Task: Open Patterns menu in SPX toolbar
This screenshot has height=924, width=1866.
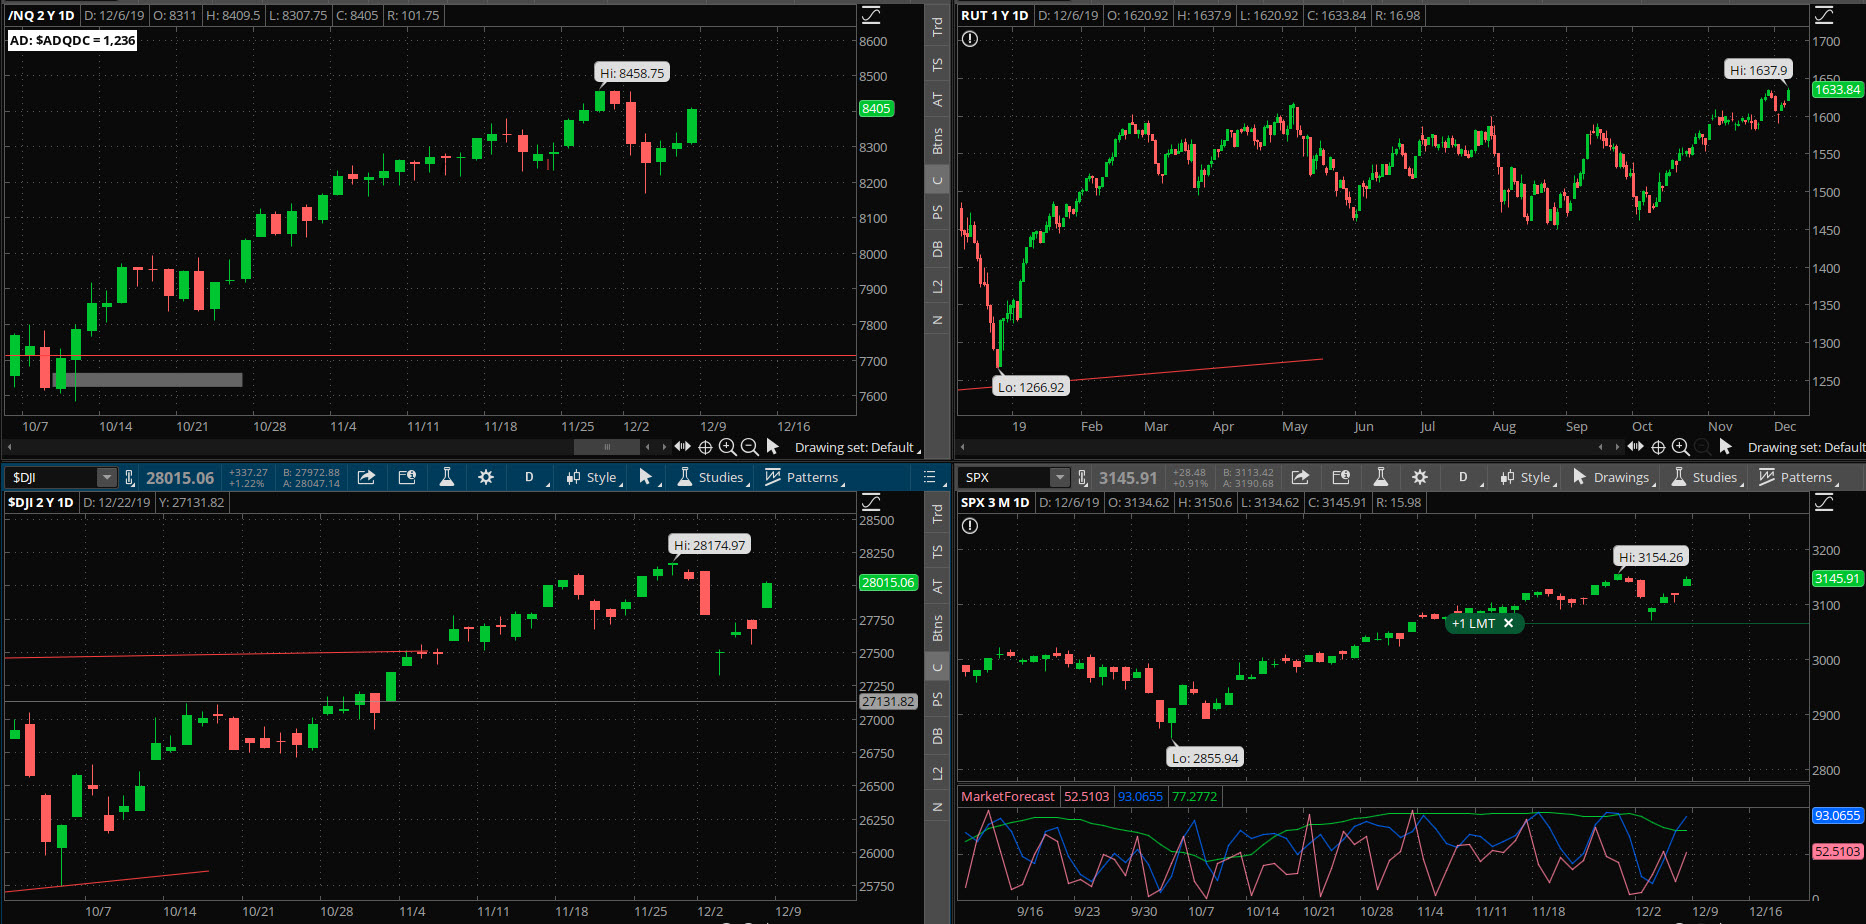Action: (1799, 477)
